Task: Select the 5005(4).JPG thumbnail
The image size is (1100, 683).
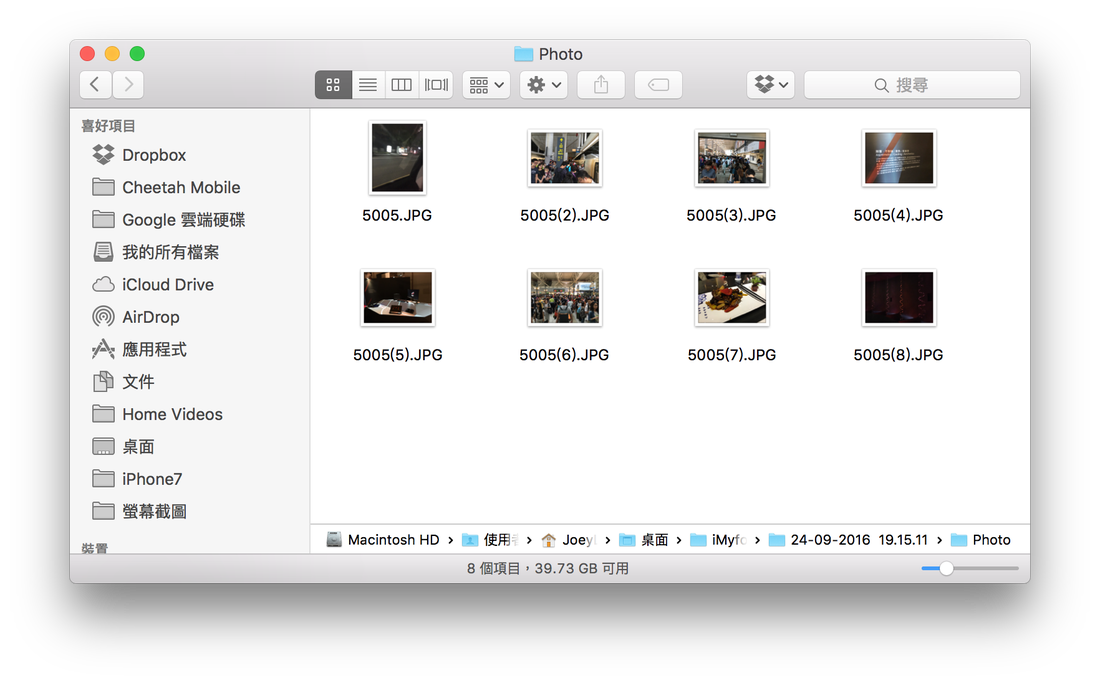Action: click(899, 158)
